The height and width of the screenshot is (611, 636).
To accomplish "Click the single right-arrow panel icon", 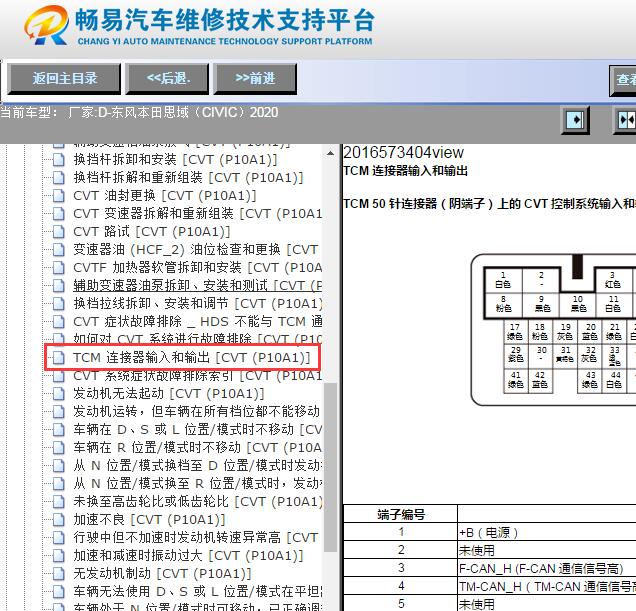I will pos(575,120).
